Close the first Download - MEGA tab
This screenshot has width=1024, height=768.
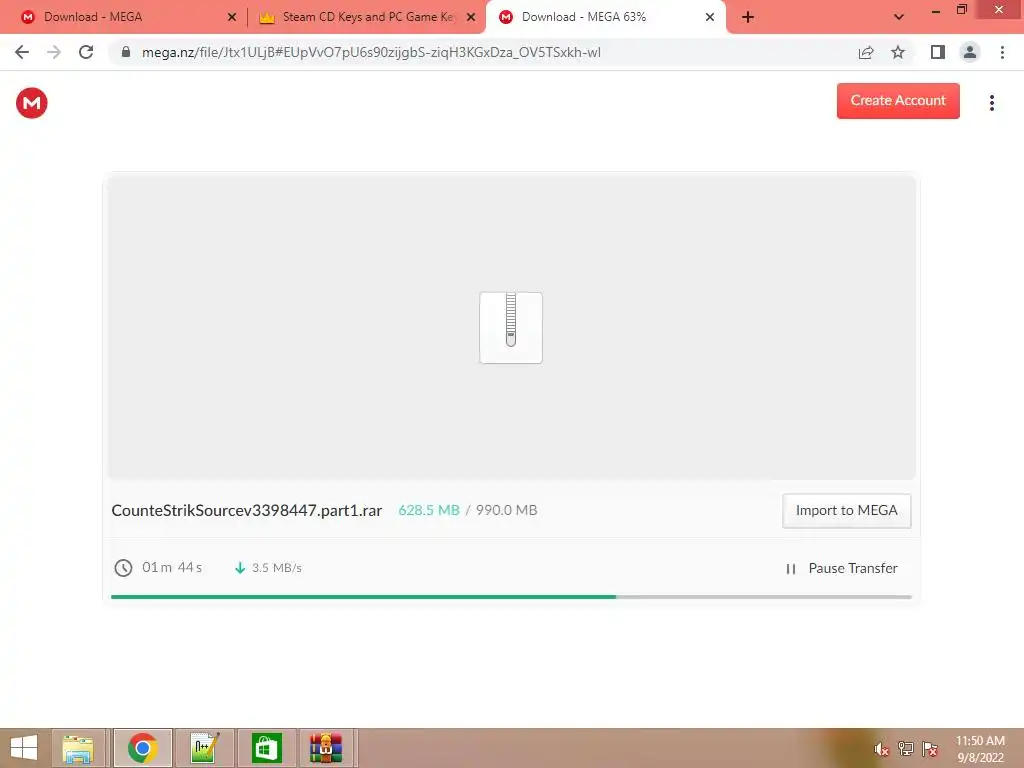point(232,18)
